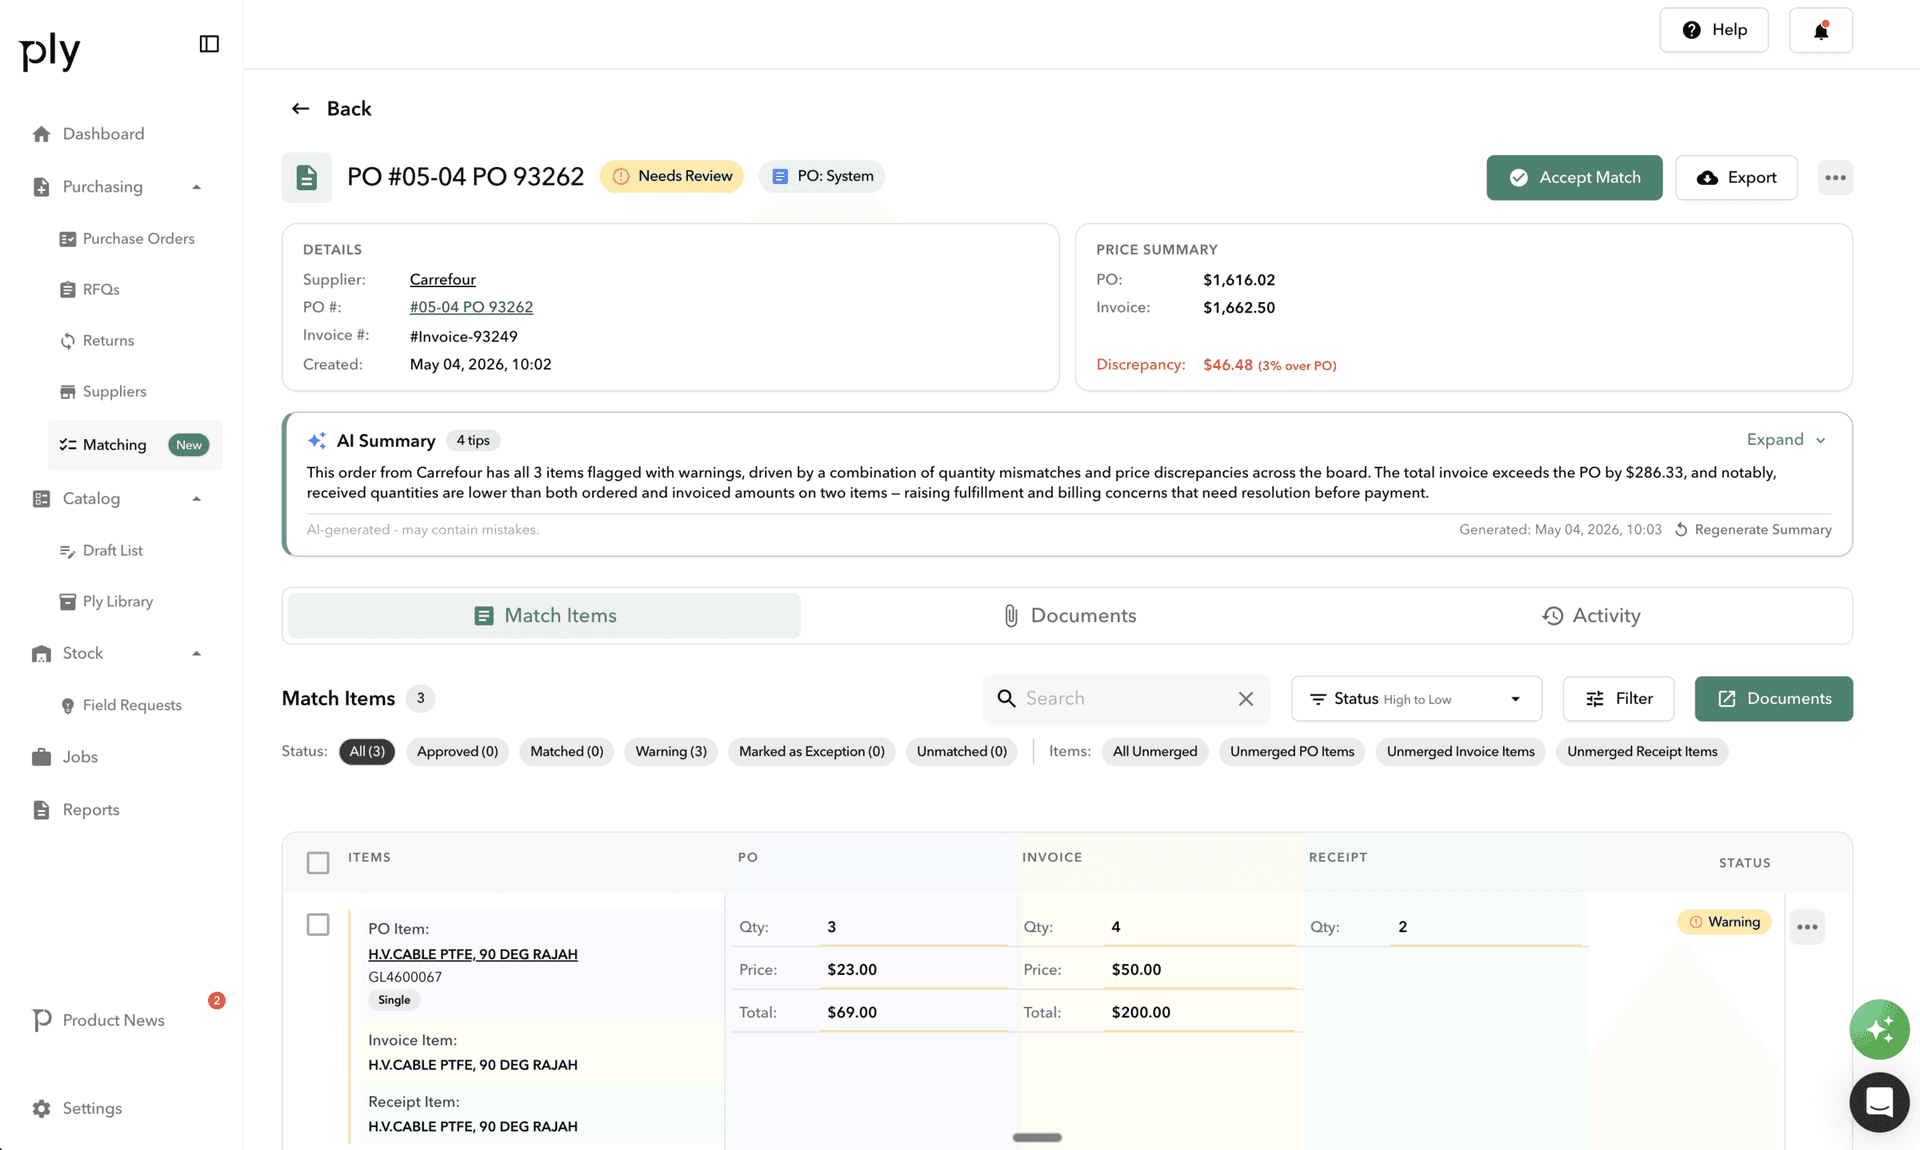This screenshot has width=1920, height=1150.
Task: Collapse the Catalog section
Action: tap(197, 499)
